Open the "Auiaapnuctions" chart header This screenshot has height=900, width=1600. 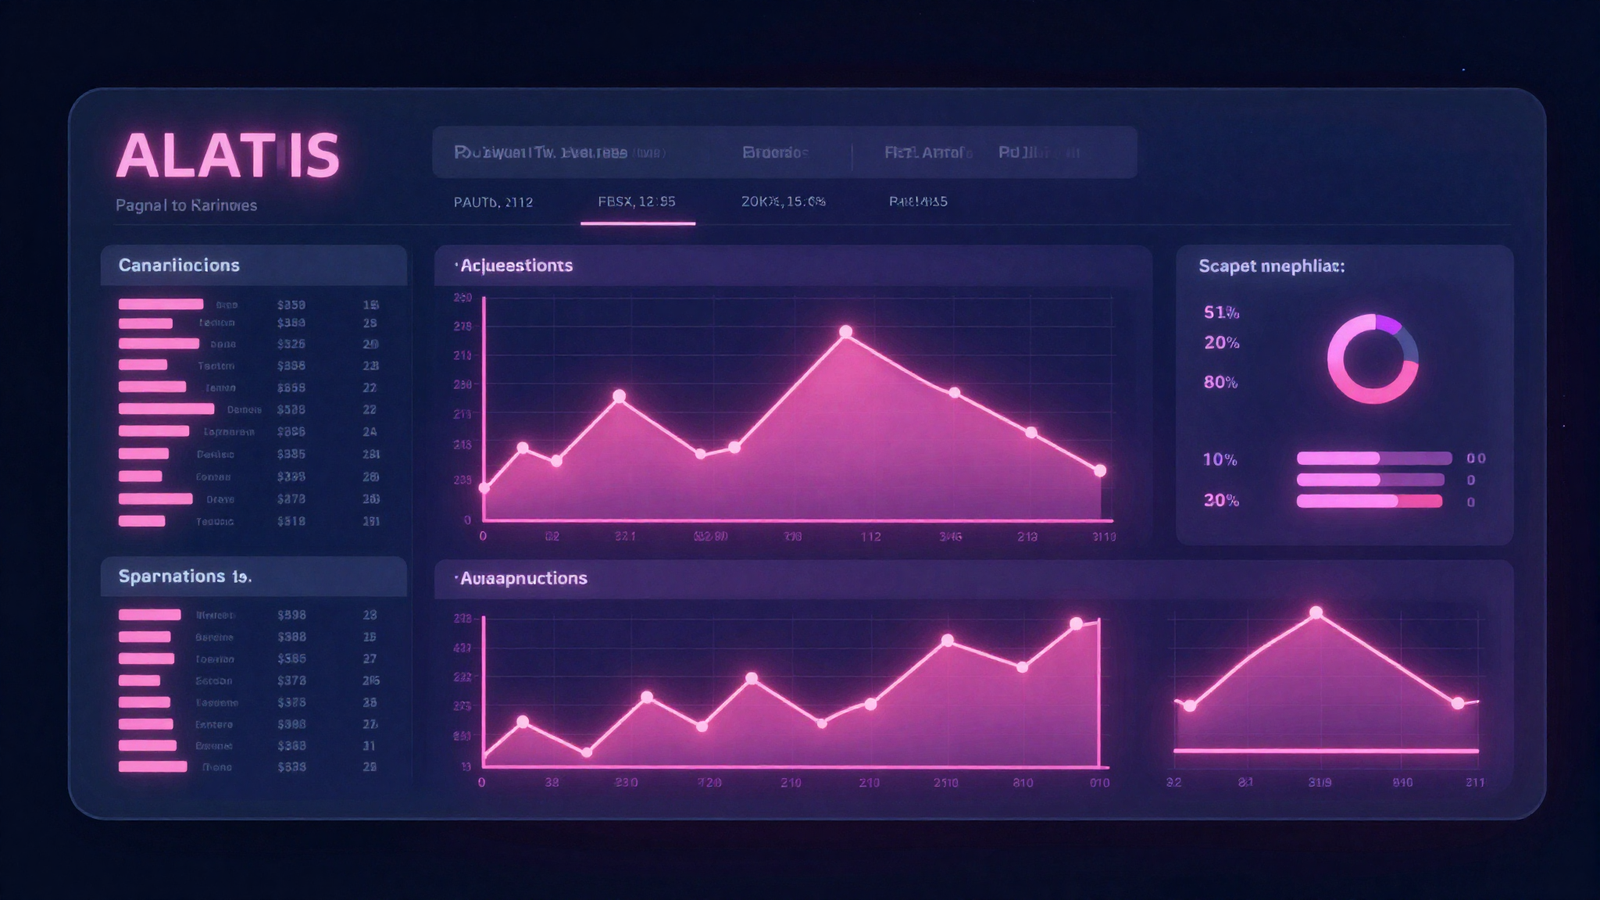pos(973,578)
